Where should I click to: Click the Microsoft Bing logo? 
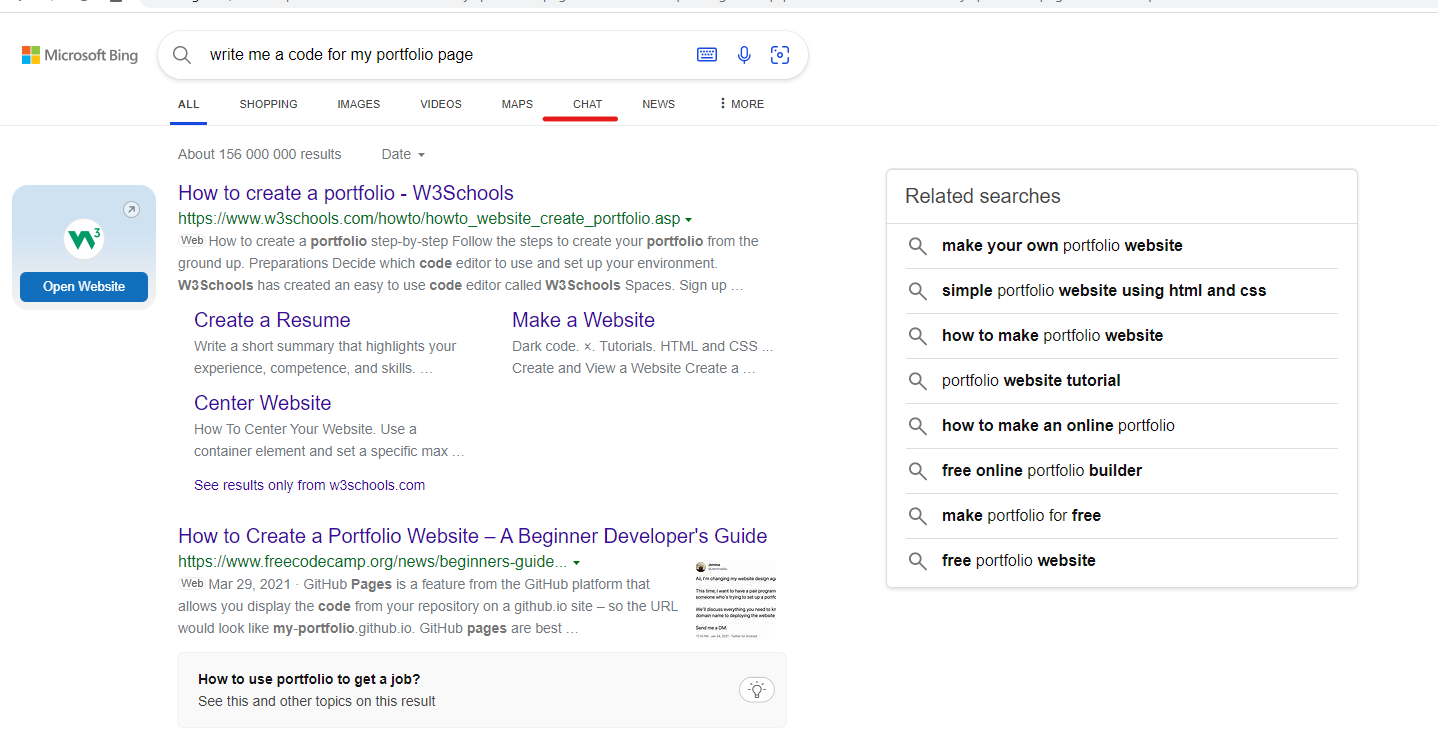(x=80, y=55)
